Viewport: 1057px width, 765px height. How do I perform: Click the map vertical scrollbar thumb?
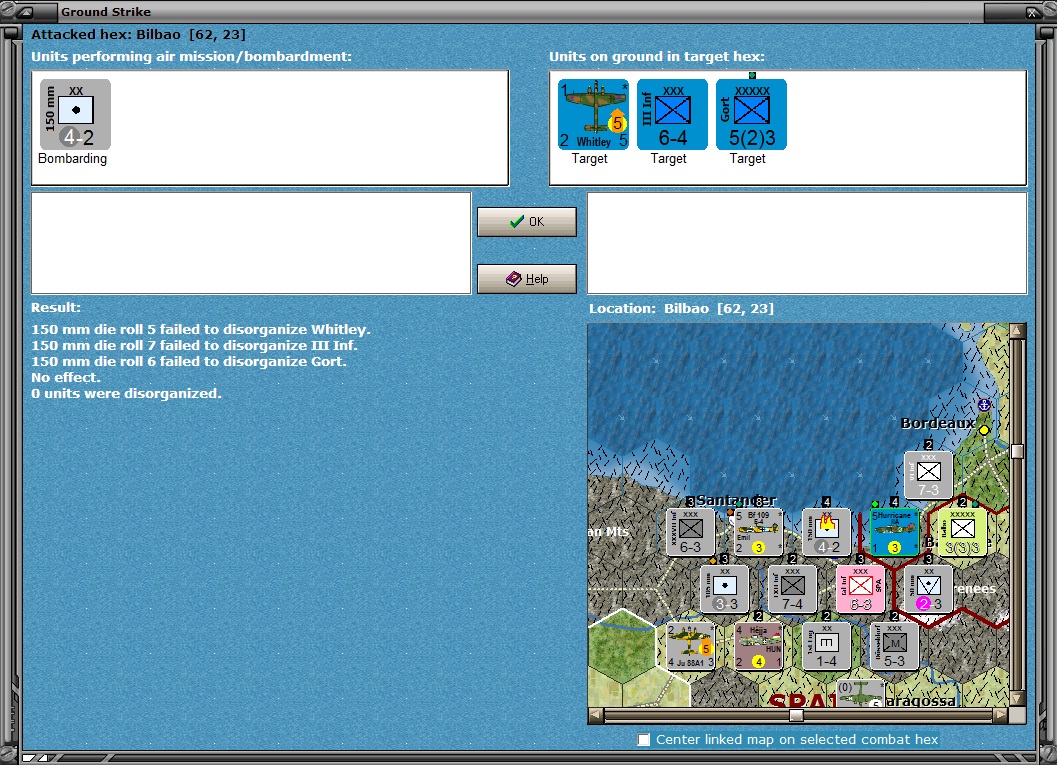coord(1017,452)
